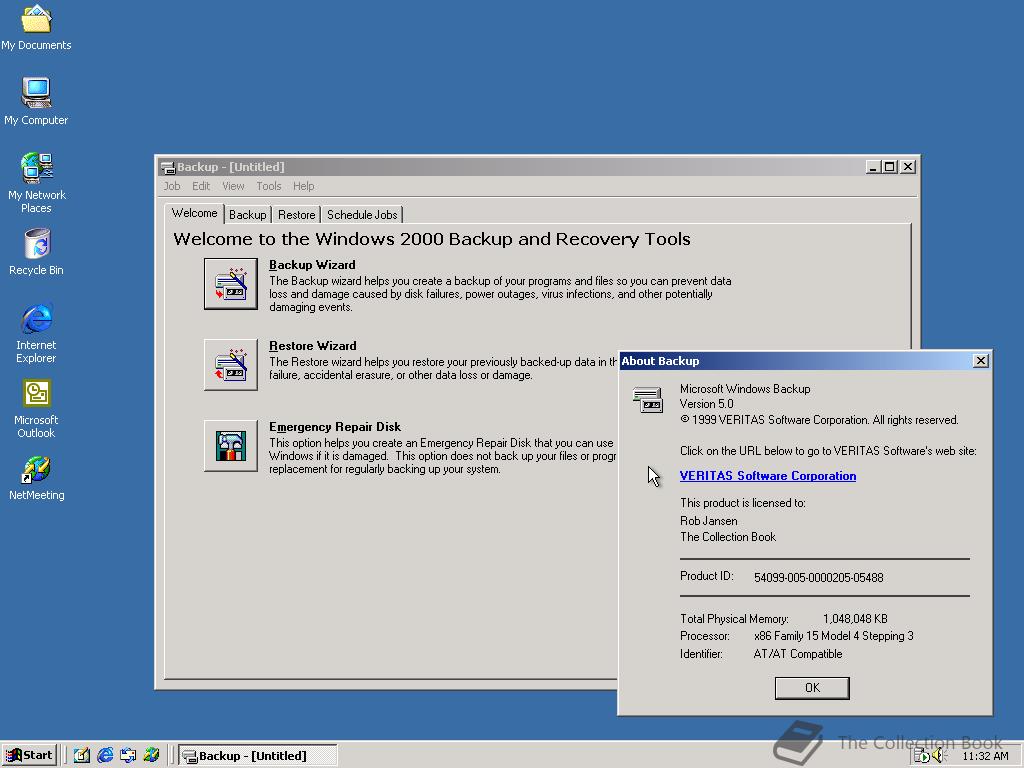The image size is (1024, 768).
Task: Open the Emergency Repair Disk icon button
Action: coord(231,445)
